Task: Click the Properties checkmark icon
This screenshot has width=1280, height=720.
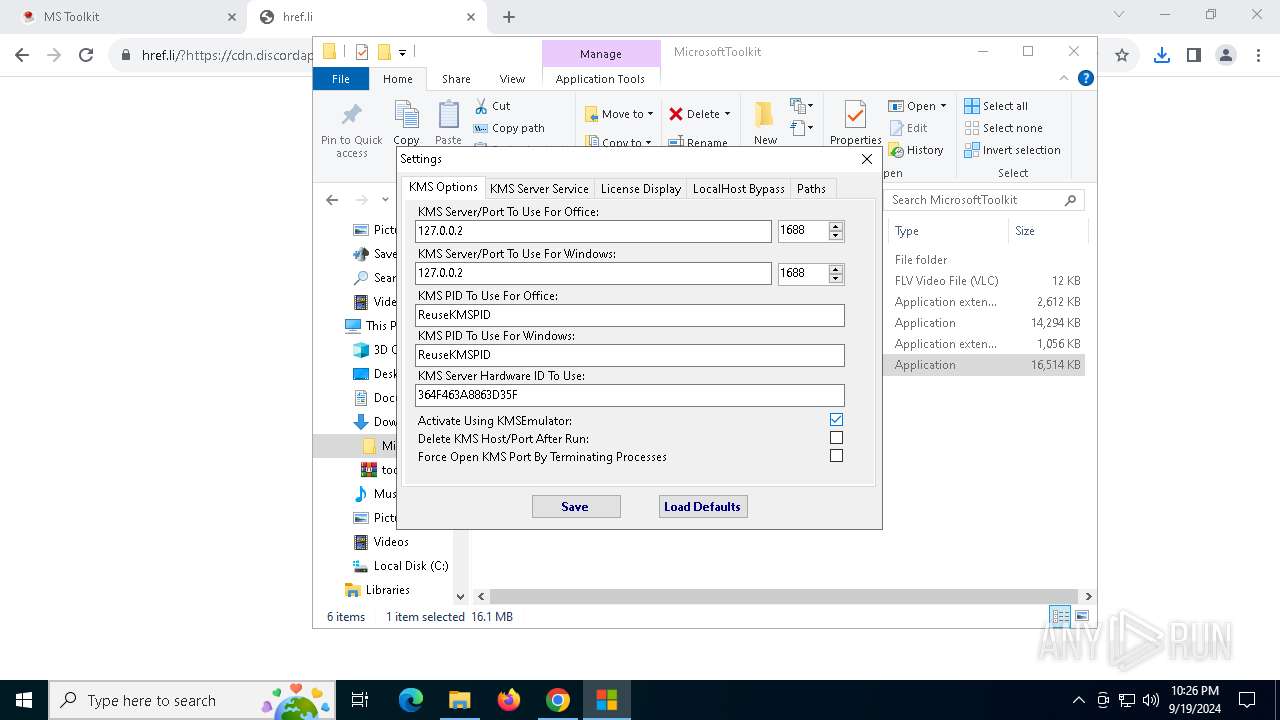Action: click(855, 115)
